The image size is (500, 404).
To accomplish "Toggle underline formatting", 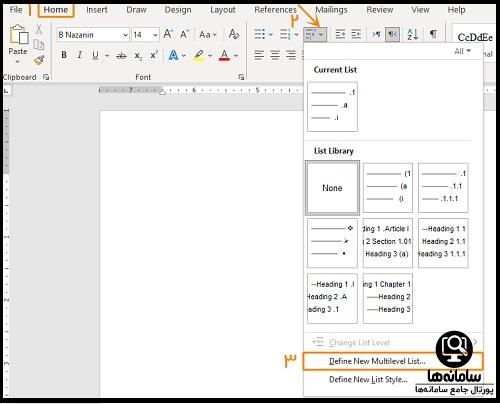I will coord(95,55).
